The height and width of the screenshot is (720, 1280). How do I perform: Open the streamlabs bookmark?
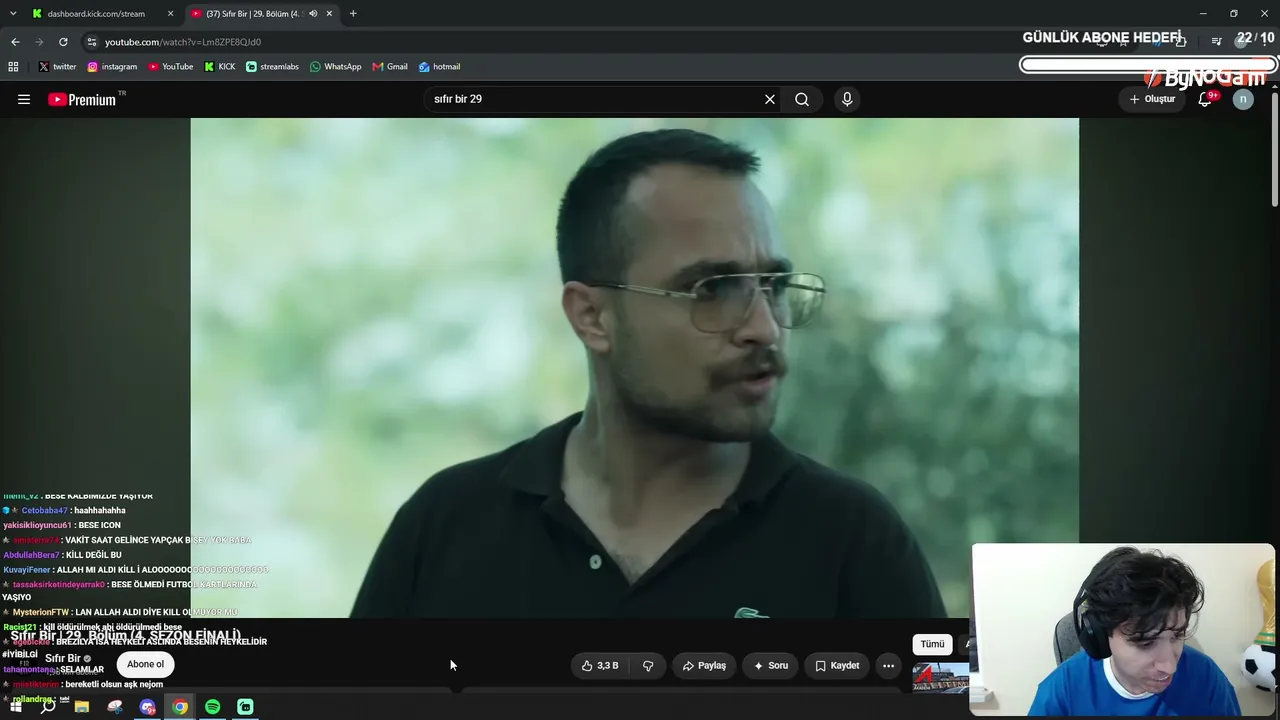coord(272,67)
